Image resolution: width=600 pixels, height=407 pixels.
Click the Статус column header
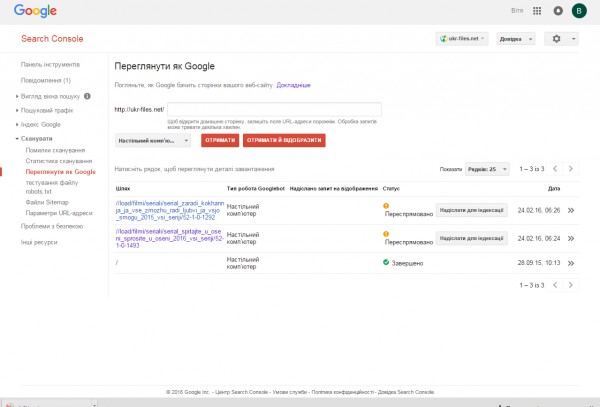point(391,189)
